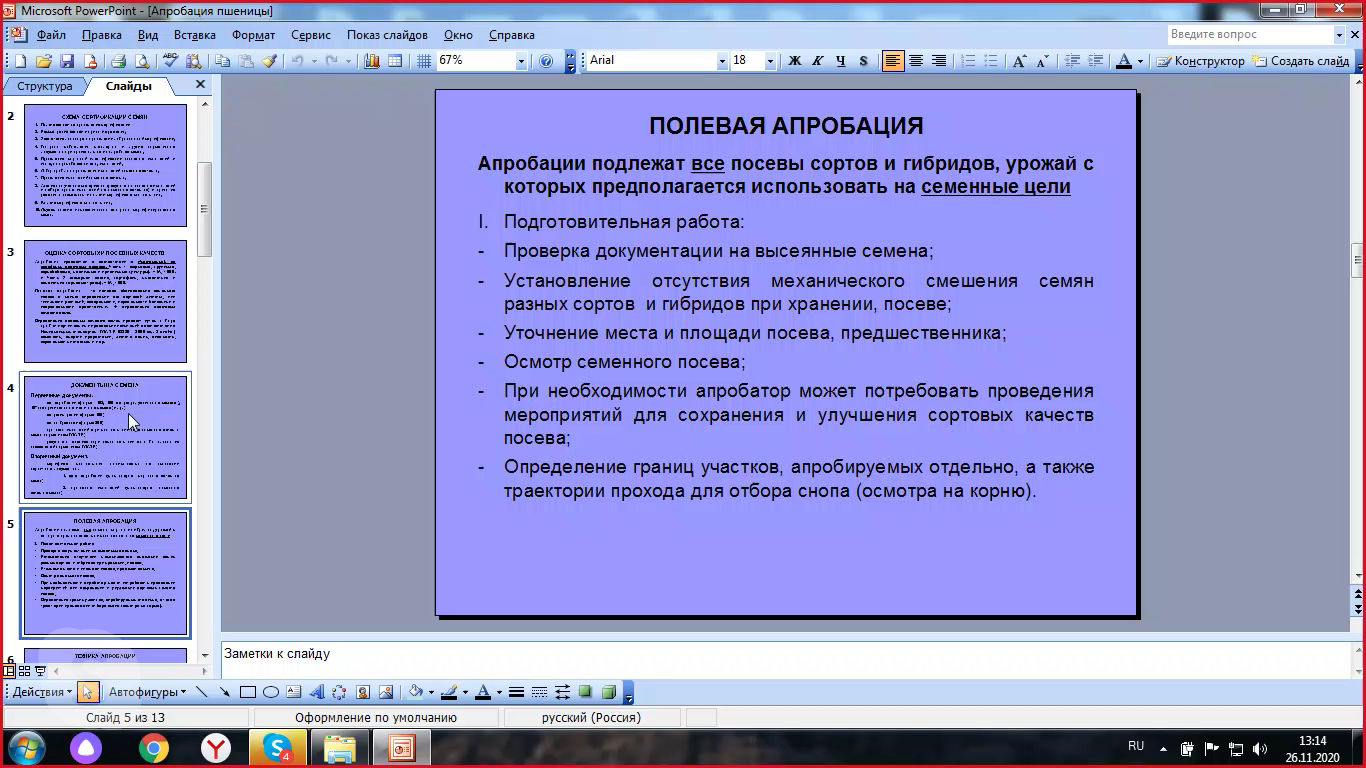The height and width of the screenshot is (768, 1366).
Task: Expand the font color dropdown arrow in formatting toolbar
Action: 1140,61
